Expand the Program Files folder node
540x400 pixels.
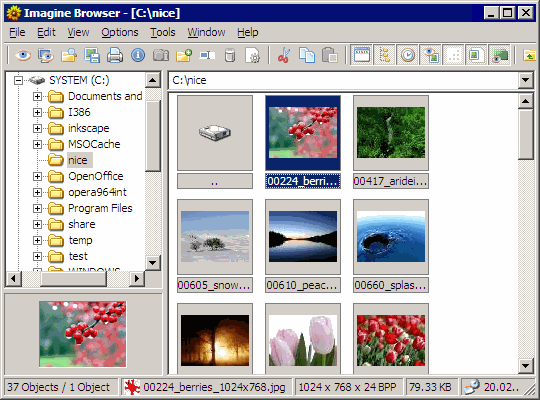point(37,208)
